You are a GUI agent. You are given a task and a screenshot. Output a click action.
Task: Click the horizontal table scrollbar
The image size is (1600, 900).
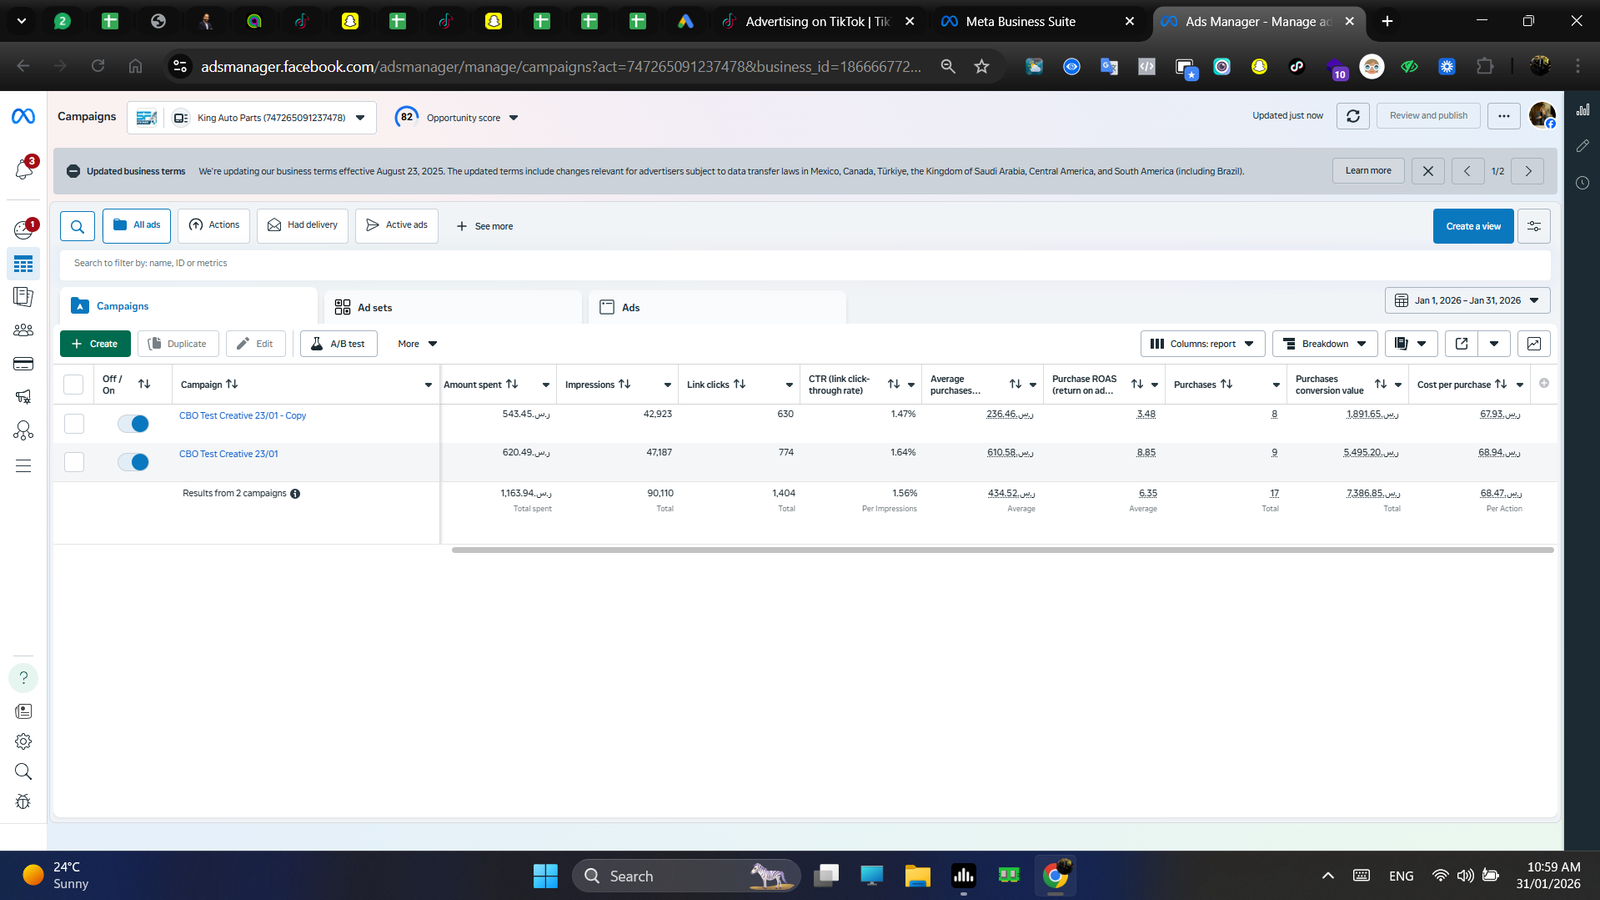1002,550
